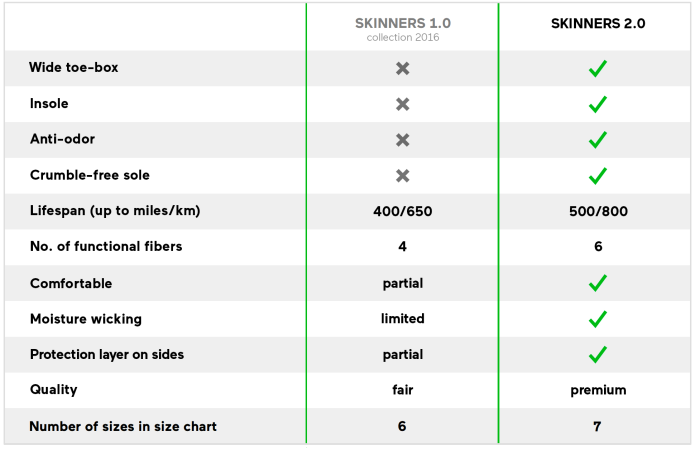Click the gray X for Anti-odor
This screenshot has height=451, width=695.
[x=402, y=140]
